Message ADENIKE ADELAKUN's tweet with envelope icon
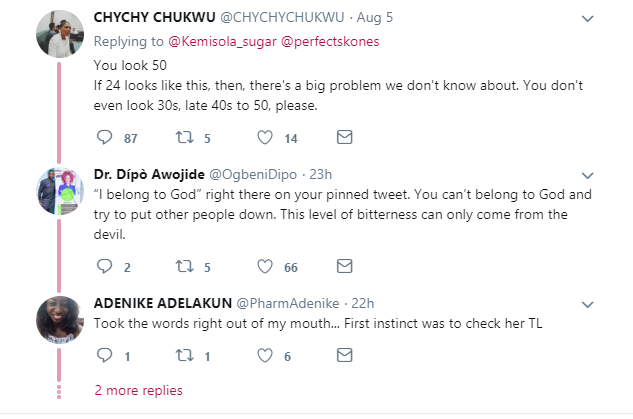This screenshot has width=633, height=419. pyautogui.click(x=344, y=355)
